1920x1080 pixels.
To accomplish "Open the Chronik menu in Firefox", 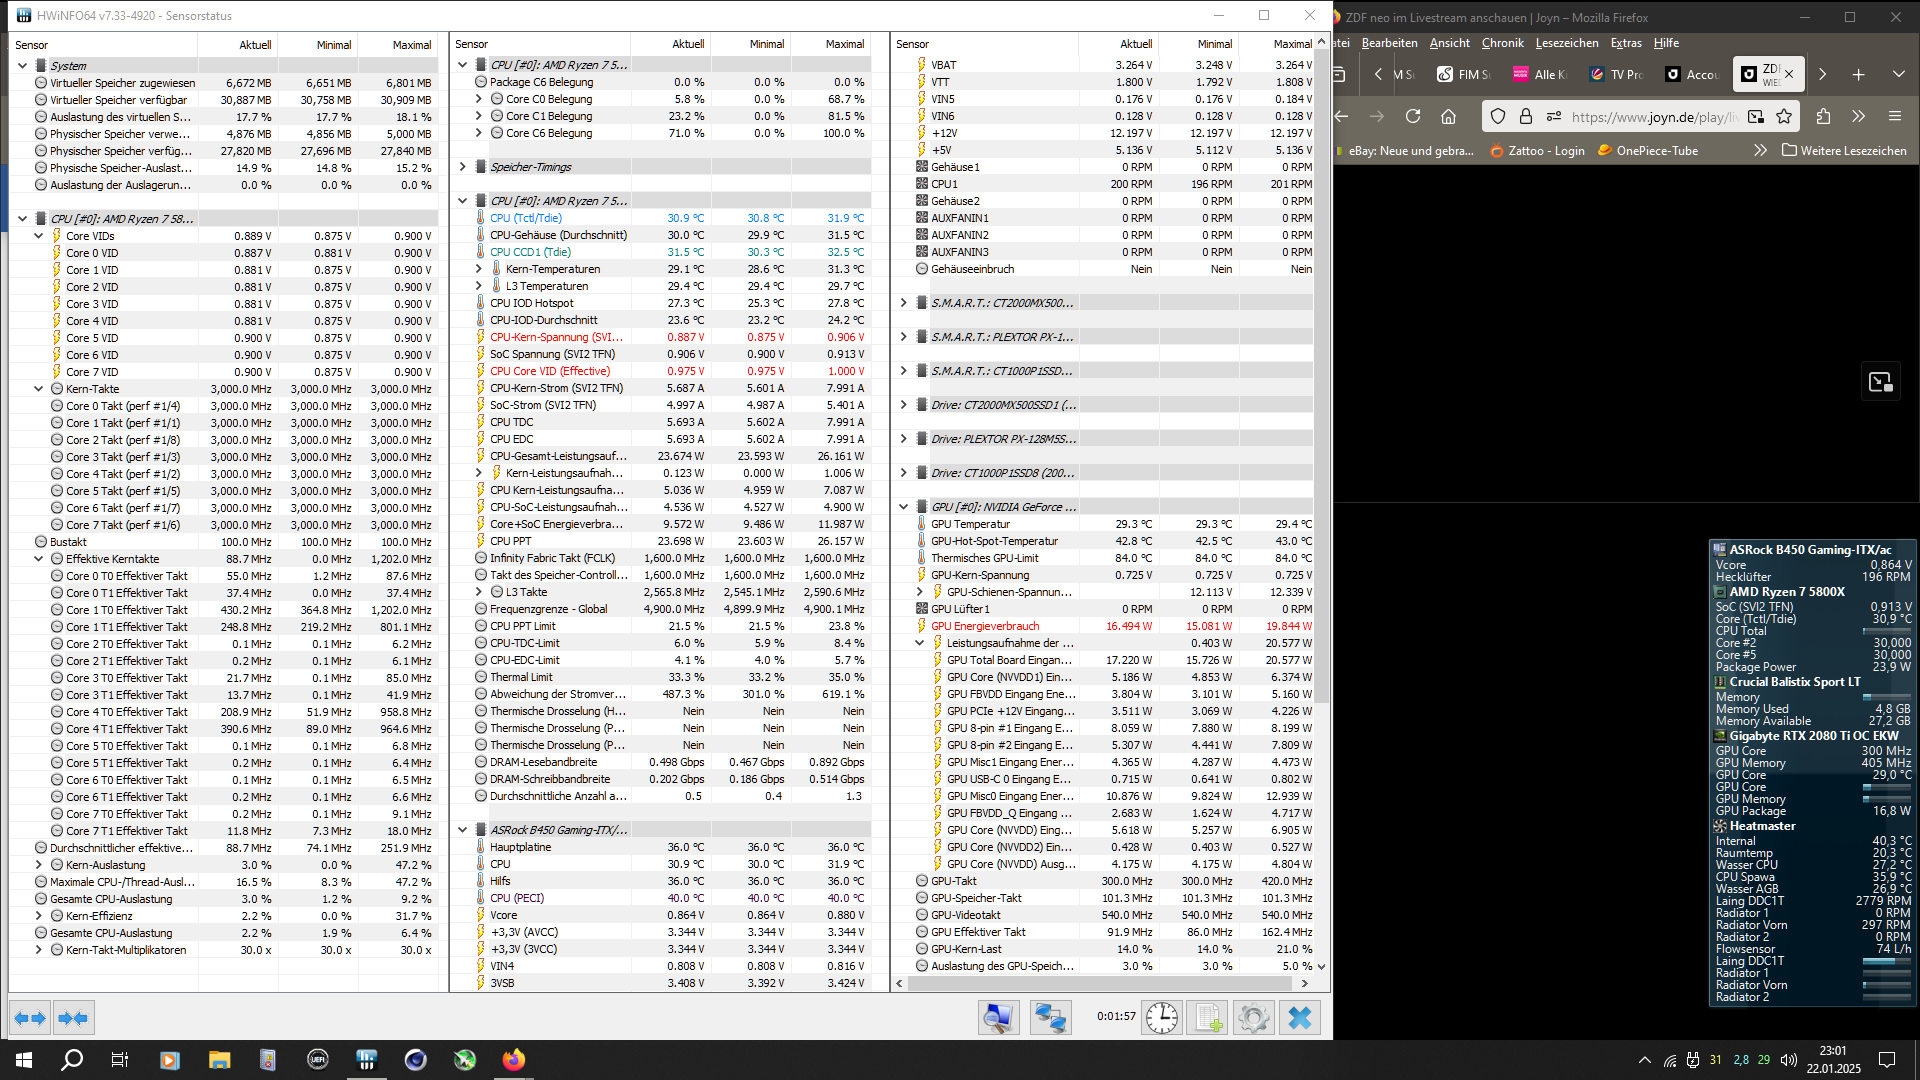I will pyautogui.click(x=1502, y=43).
